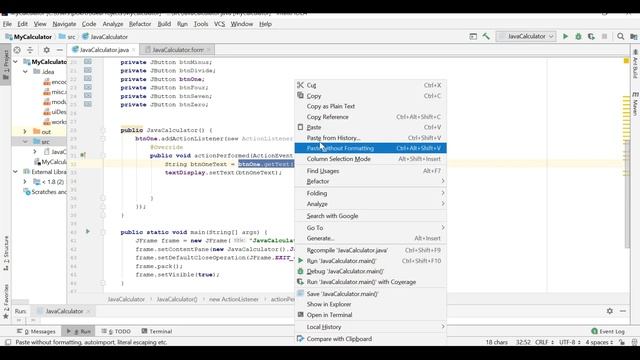Toggle the 4: Run tool window button

point(78,331)
